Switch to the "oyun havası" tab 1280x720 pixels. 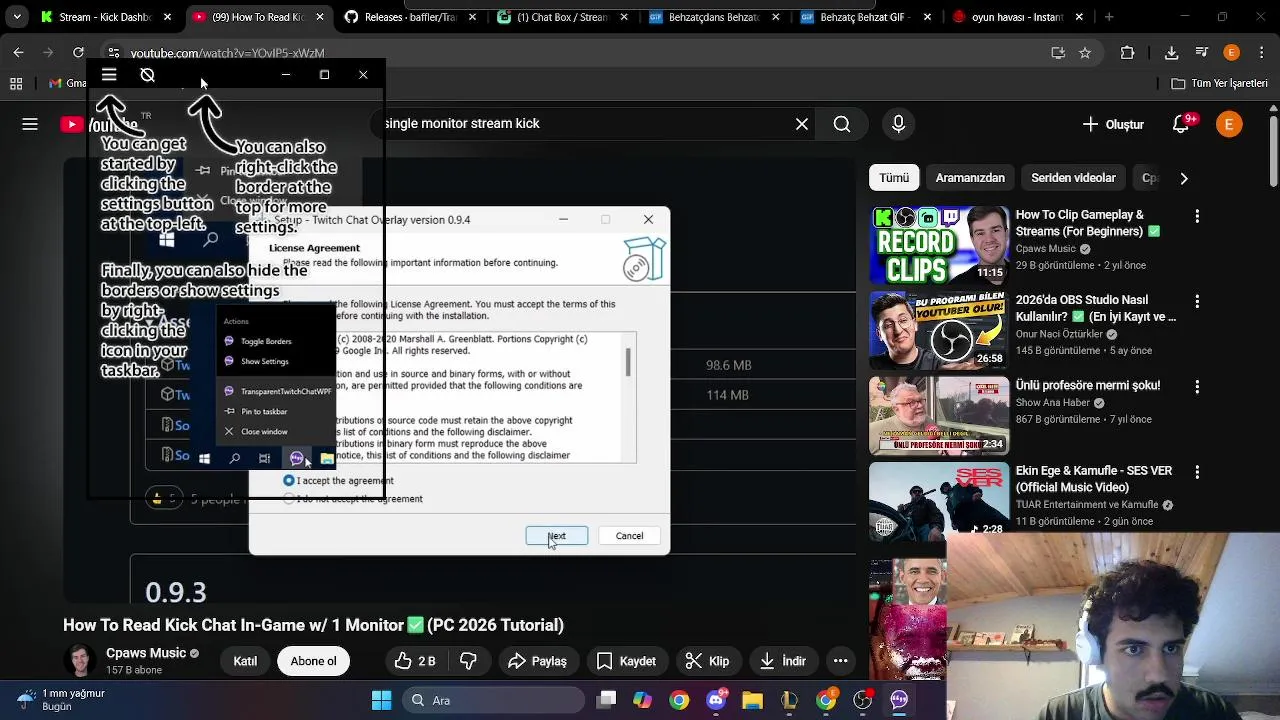click(x=1018, y=17)
